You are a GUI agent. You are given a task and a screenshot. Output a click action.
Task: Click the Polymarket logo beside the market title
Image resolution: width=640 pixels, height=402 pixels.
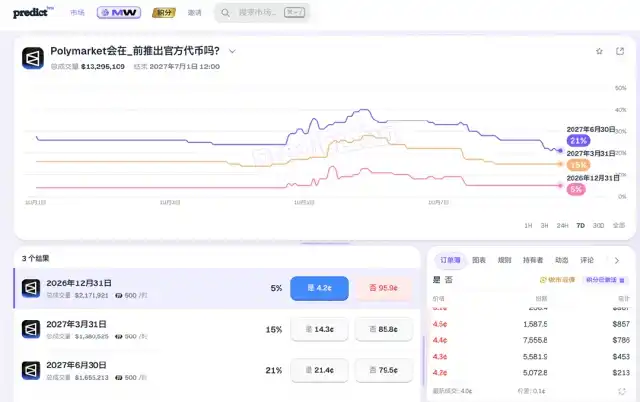[33, 58]
